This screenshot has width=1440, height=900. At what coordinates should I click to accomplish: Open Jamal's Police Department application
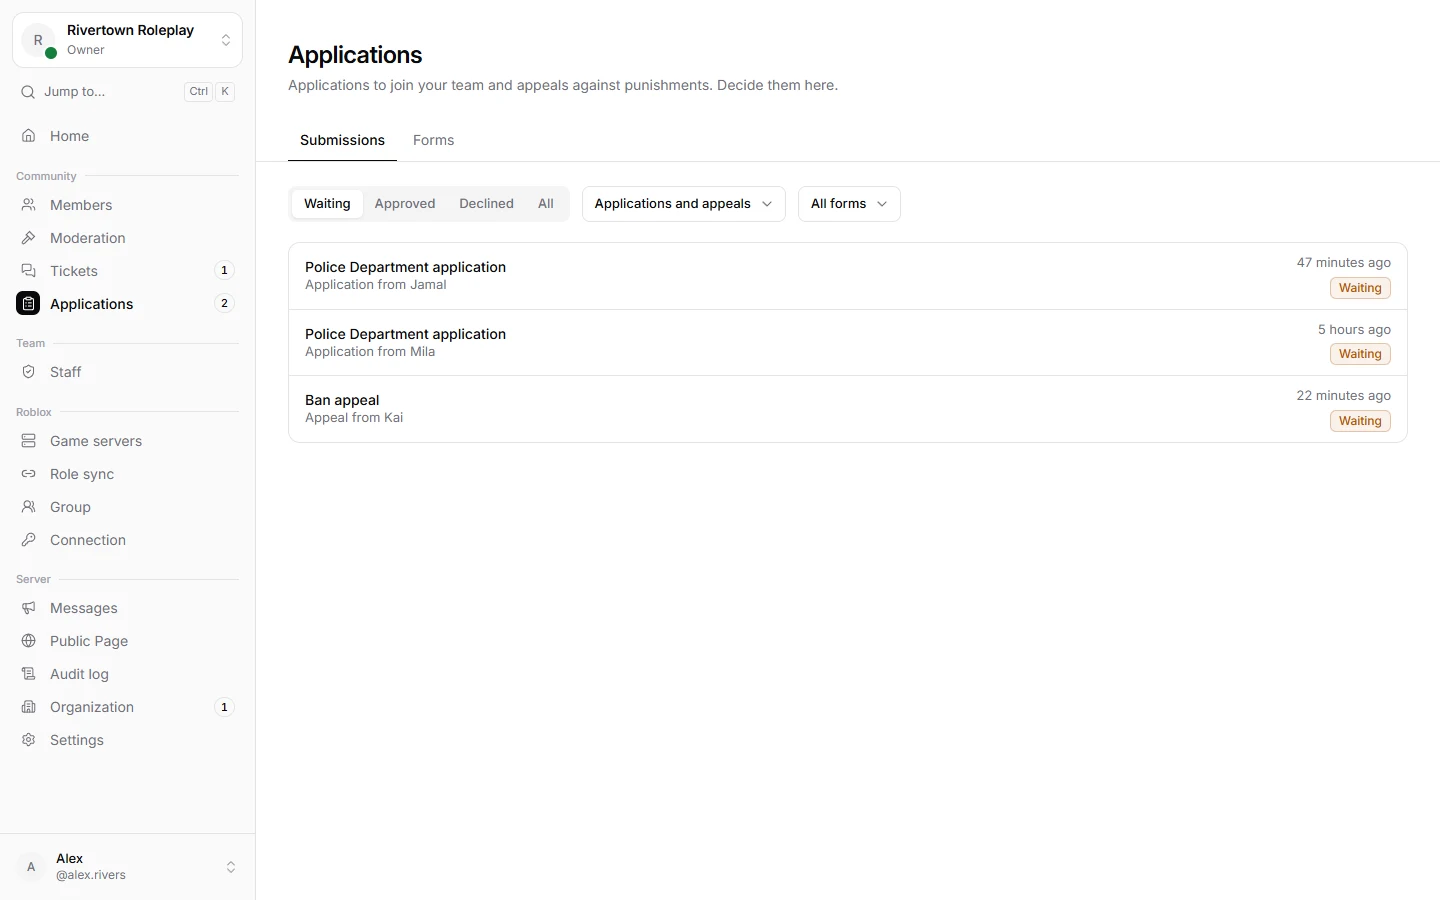[848, 276]
